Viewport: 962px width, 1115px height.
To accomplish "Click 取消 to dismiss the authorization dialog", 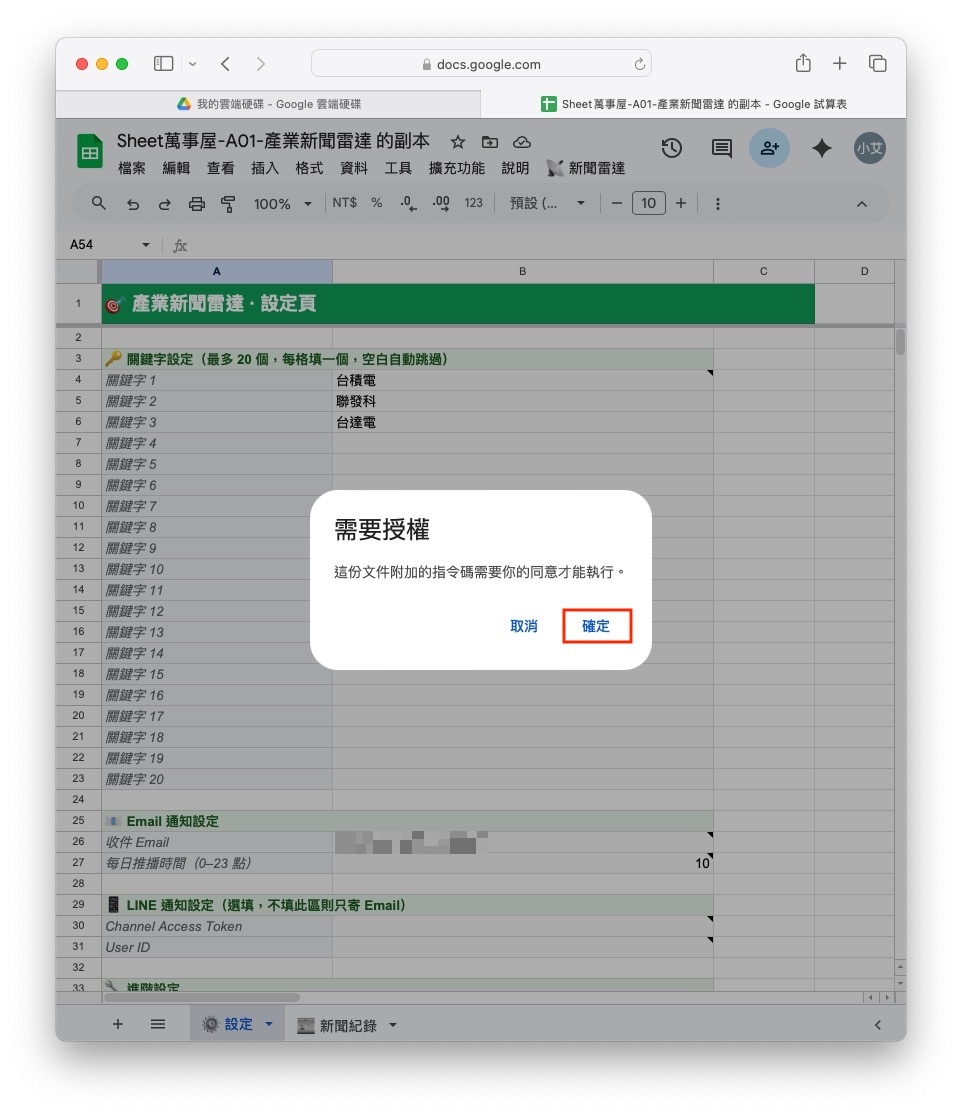I will point(524,626).
